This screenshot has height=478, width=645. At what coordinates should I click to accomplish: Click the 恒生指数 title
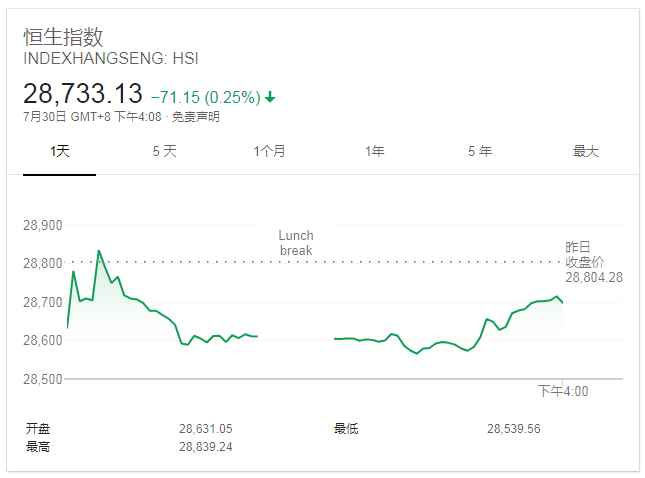tap(63, 37)
